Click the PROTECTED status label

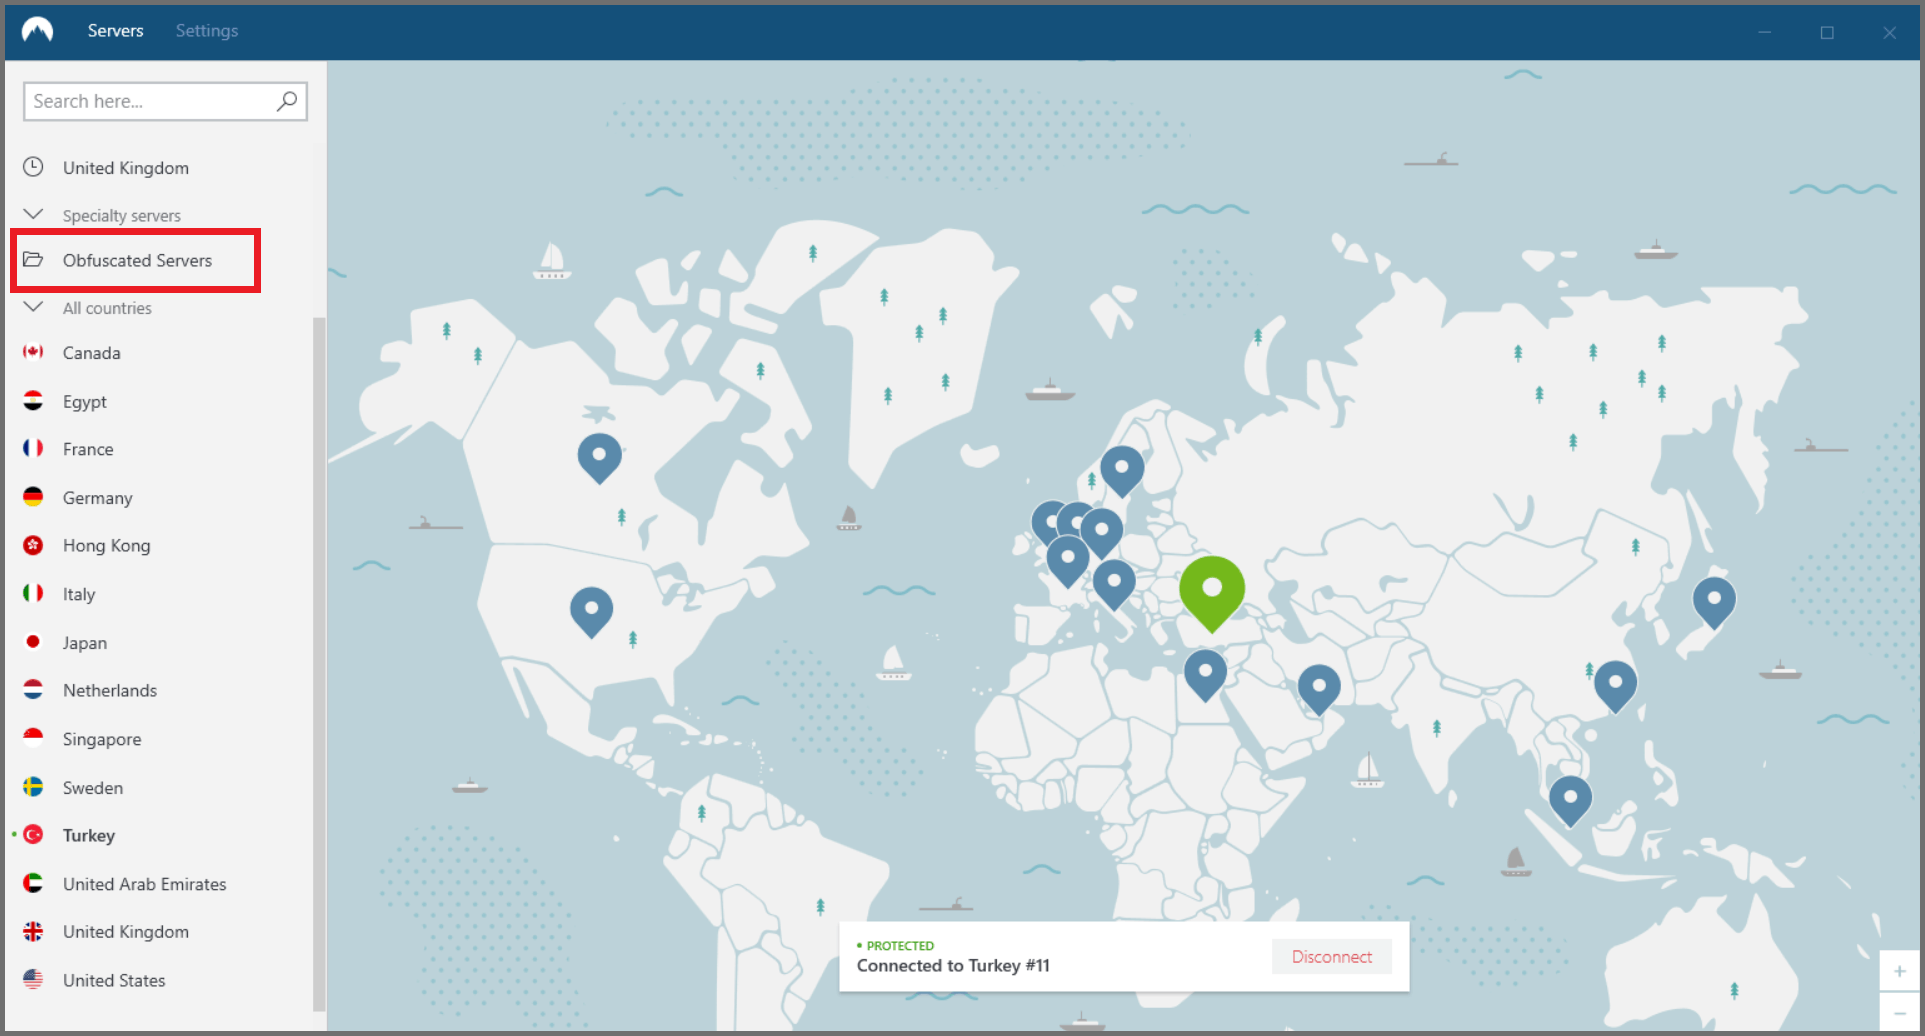(900, 945)
